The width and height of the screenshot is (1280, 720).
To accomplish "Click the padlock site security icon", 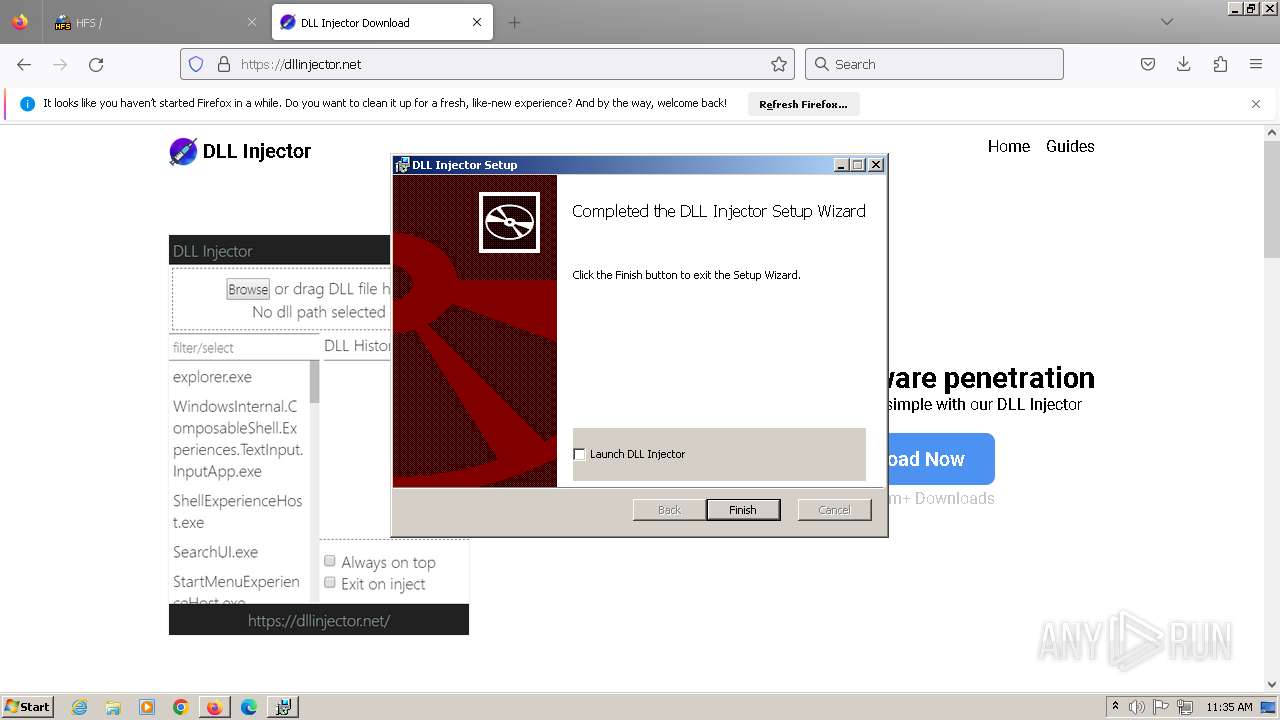I will point(224,64).
